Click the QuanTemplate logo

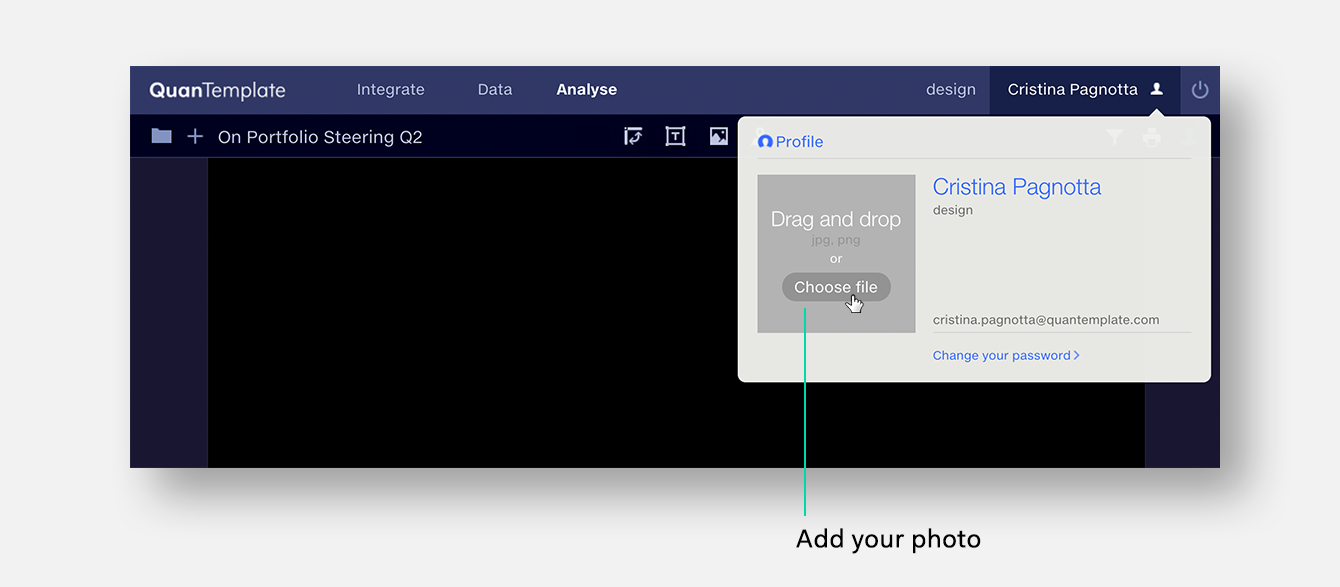[216, 89]
